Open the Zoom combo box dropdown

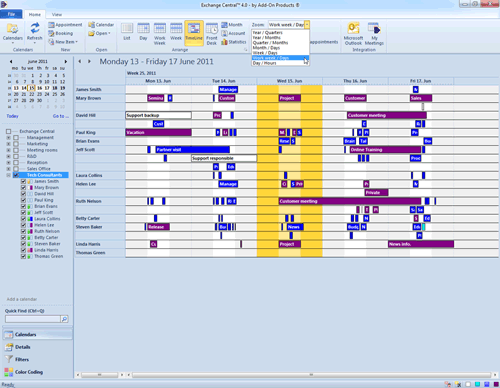[x=307, y=25]
